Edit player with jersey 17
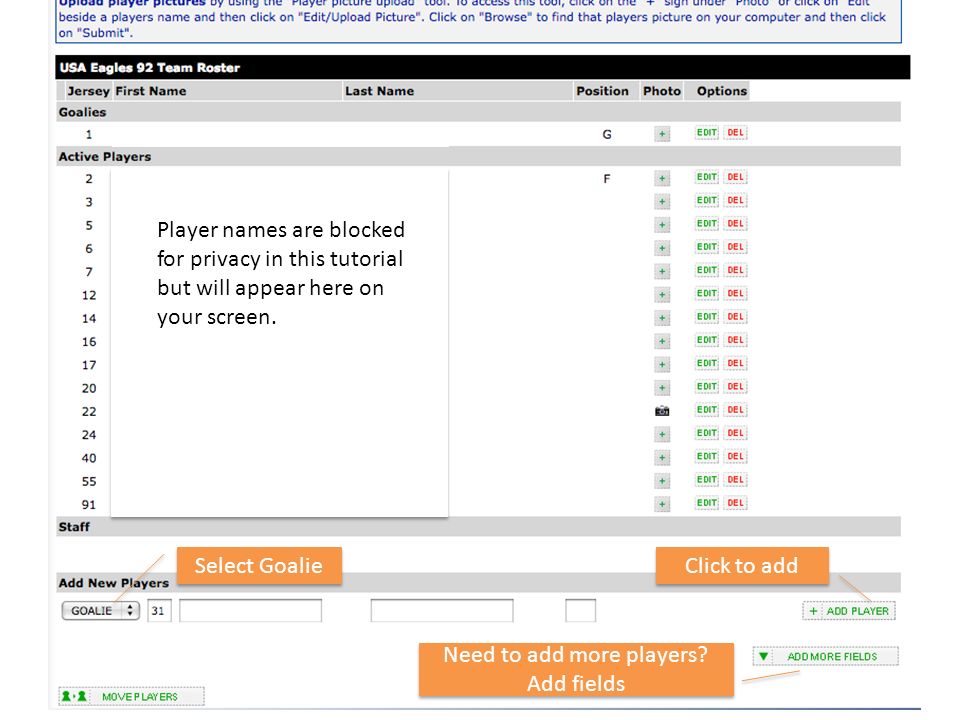The width and height of the screenshot is (960, 720). (x=707, y=364)
